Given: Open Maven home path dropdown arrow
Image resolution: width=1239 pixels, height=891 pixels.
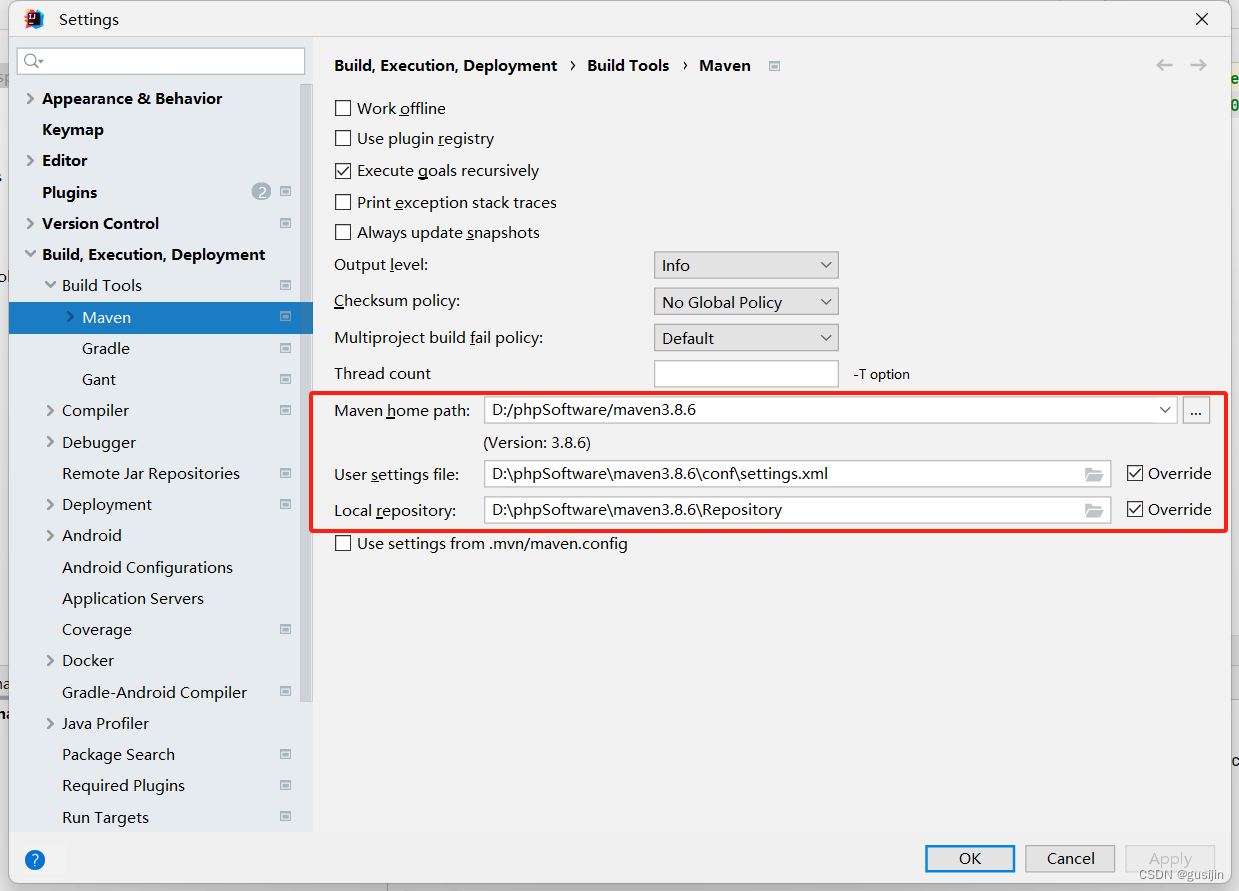Looking at the screenshot, I should (1165, 410).
